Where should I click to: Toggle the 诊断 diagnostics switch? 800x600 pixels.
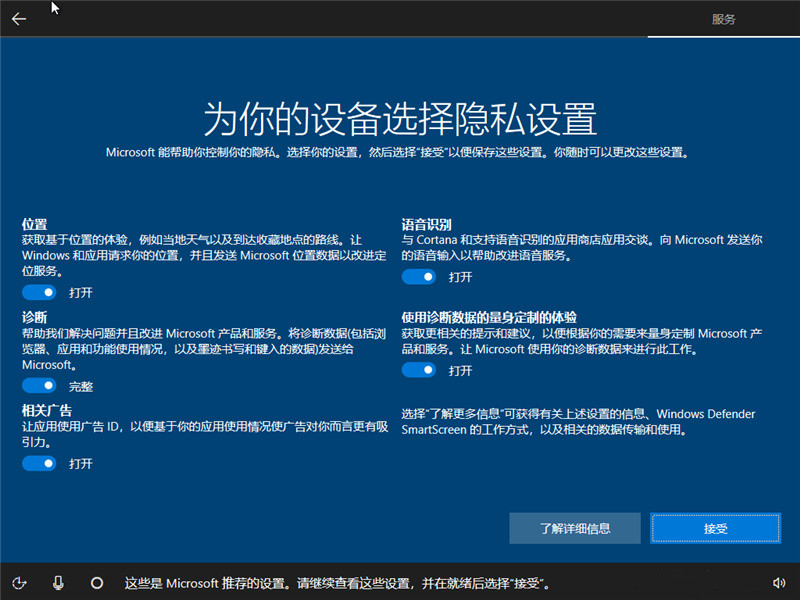coord(38,385)
